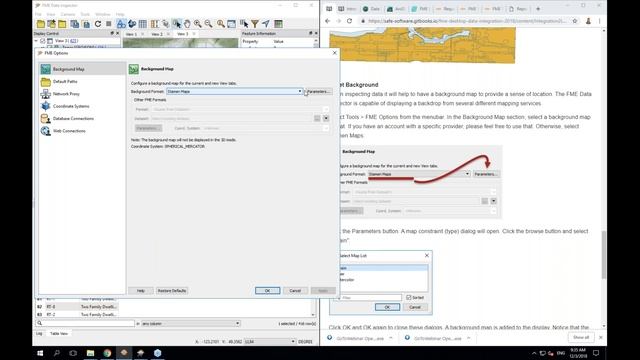Open the Tools menu in Data Inspector
The image size is (640, 360).
pos(85,14)
